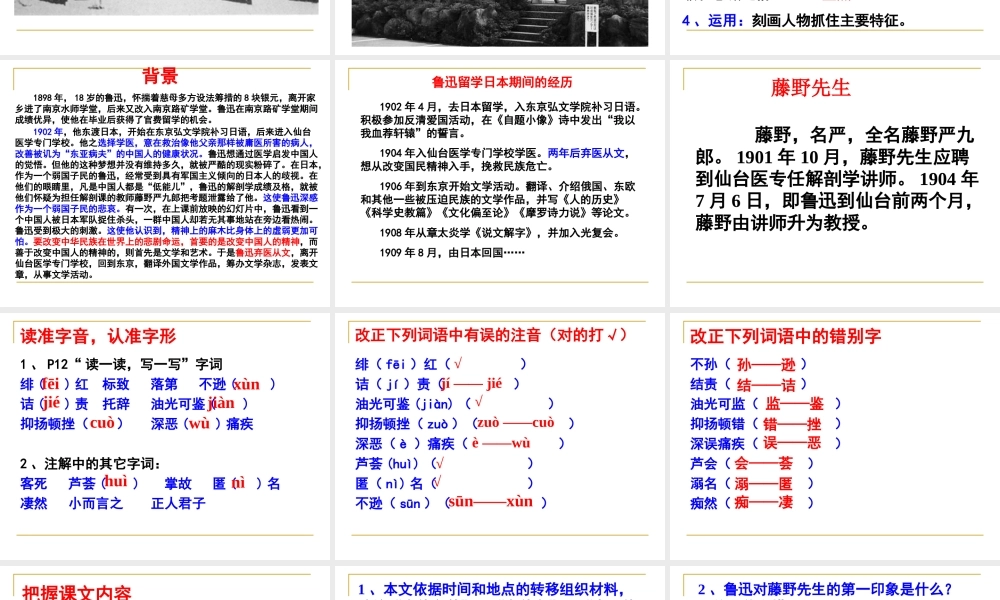Click the 1898年 opening line of 背景 paragraph

click(x=174, y=98)
